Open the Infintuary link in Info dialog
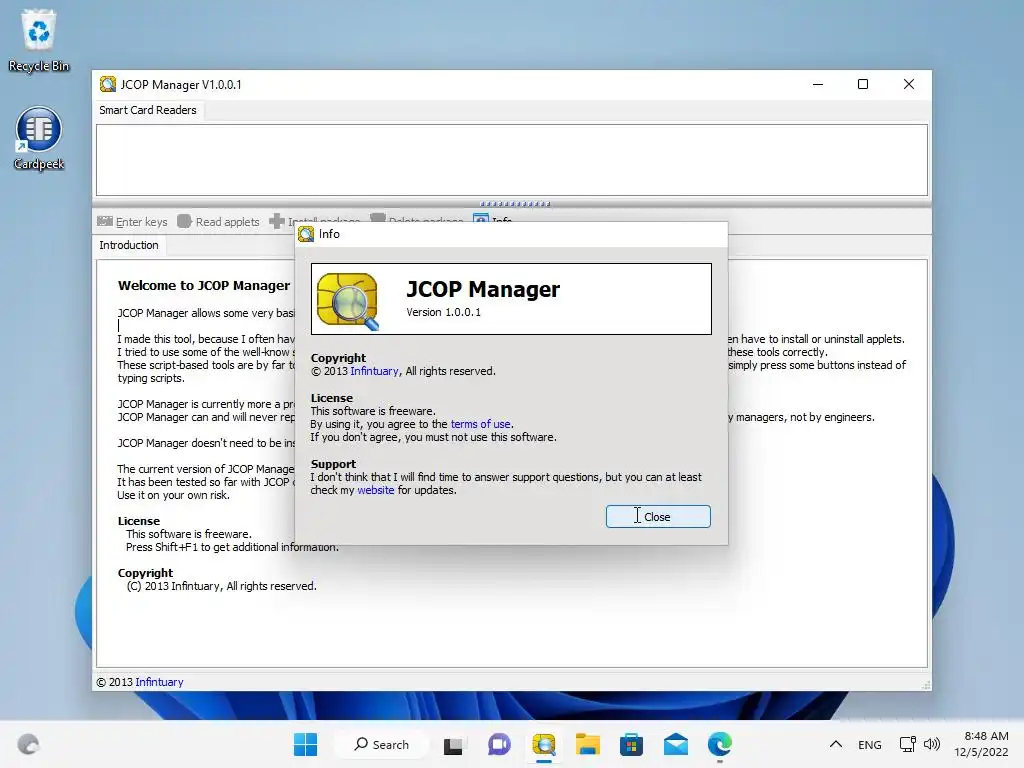Screen dimensions: 1024x768 tap(374, 371)
